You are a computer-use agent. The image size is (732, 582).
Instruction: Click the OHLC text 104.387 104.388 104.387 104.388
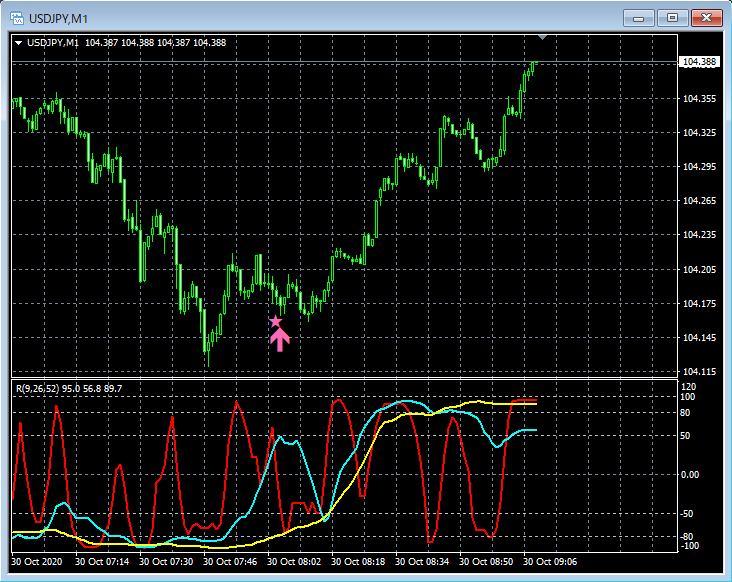tap(155, 43)
